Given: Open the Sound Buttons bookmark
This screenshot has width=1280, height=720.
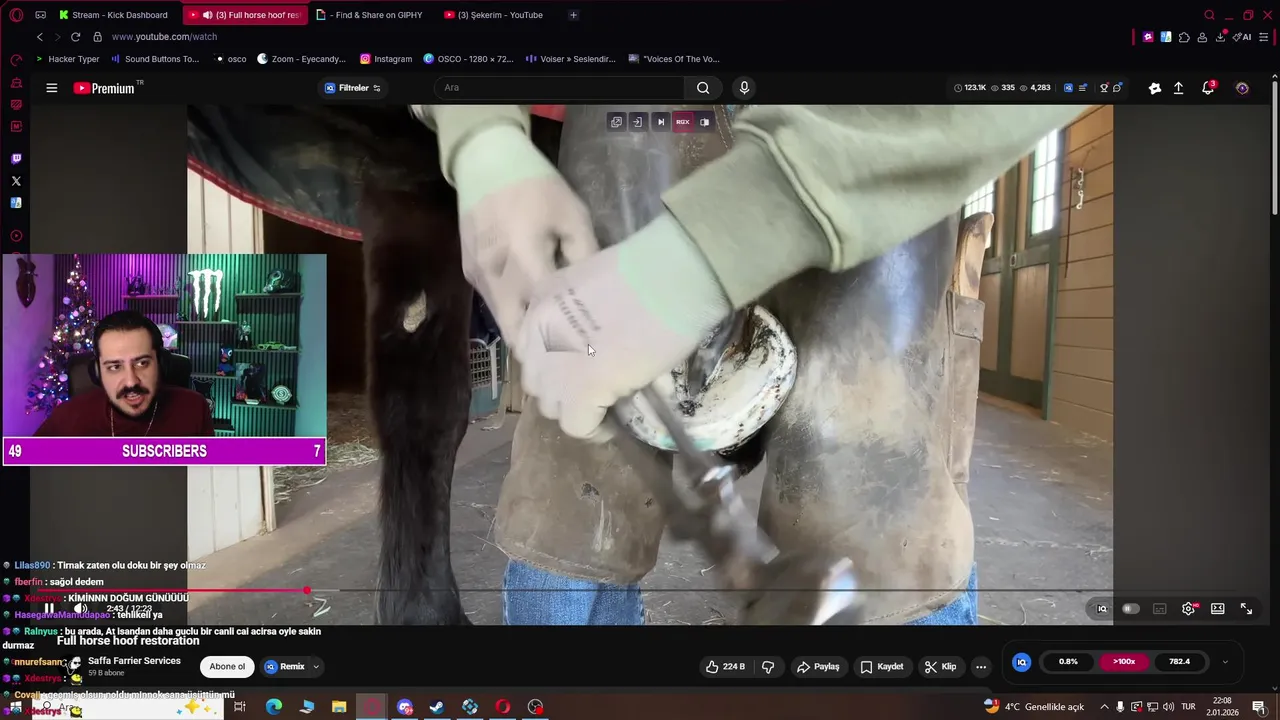Looking at the screenshot, I should (155, 59).
